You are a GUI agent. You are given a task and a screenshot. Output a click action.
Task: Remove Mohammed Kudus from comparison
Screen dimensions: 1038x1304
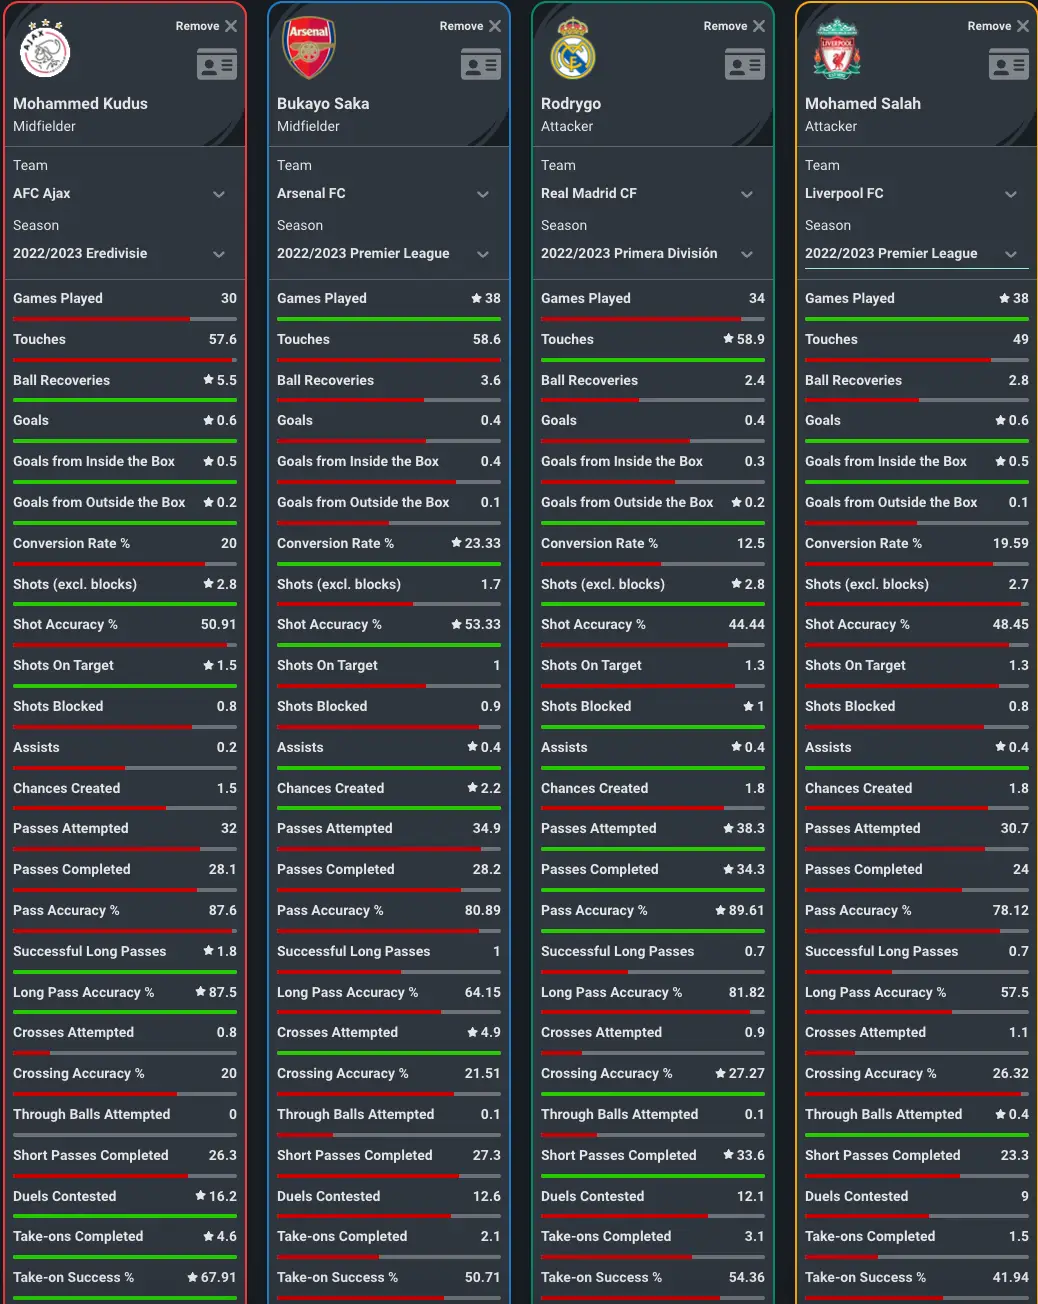(x=207, y=26)
